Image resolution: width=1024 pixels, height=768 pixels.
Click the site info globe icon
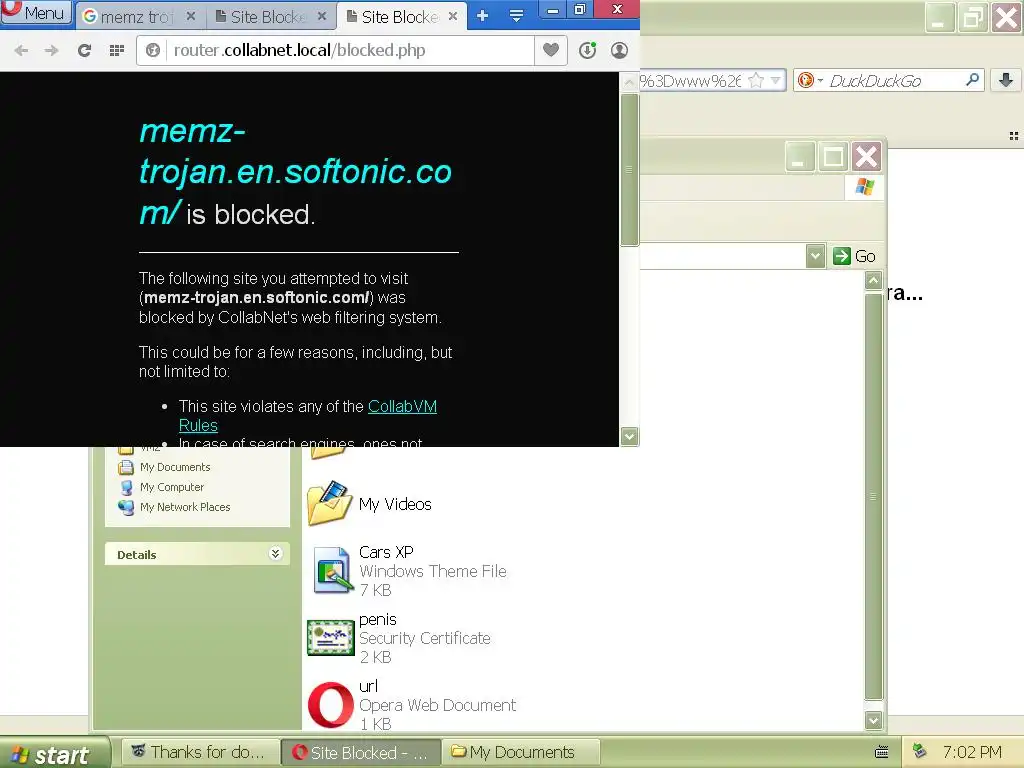(153, 50)
